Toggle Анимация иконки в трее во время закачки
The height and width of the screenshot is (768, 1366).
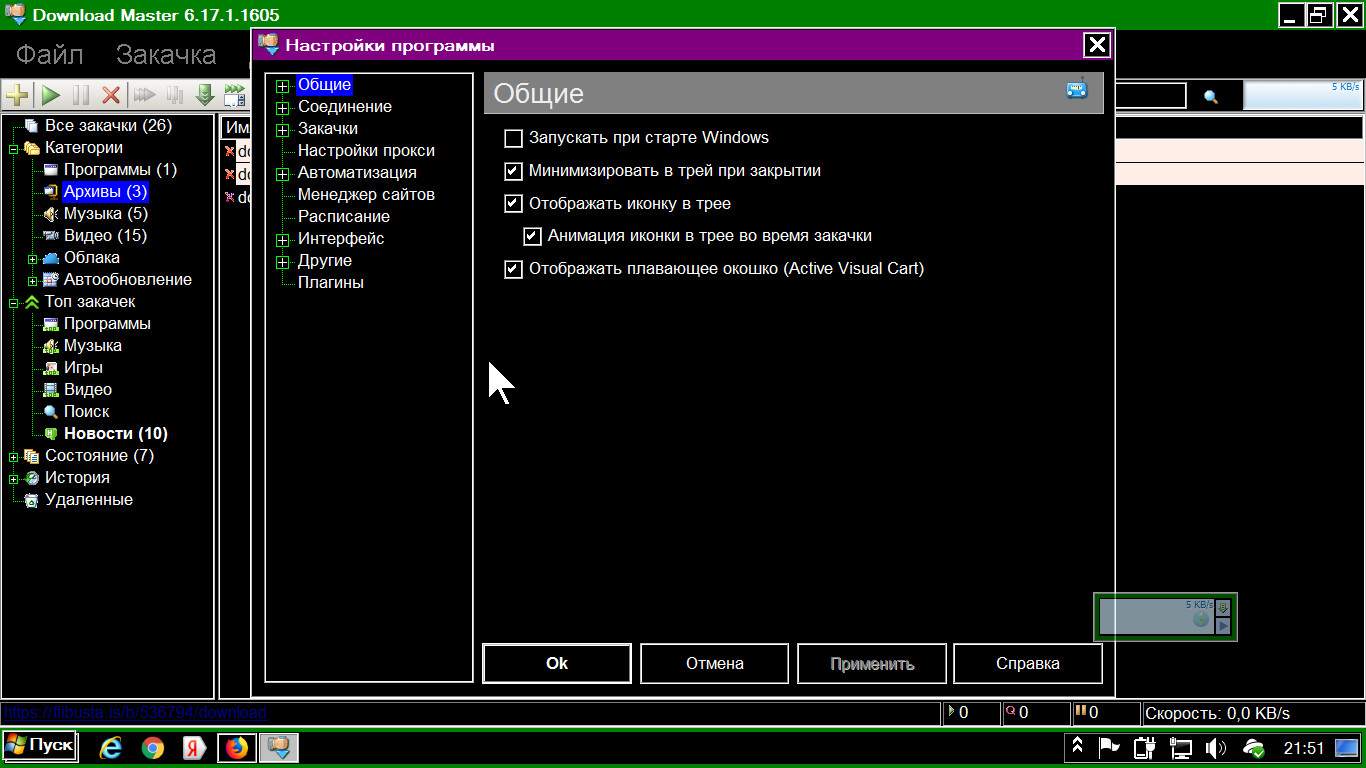tap(533, 237)
